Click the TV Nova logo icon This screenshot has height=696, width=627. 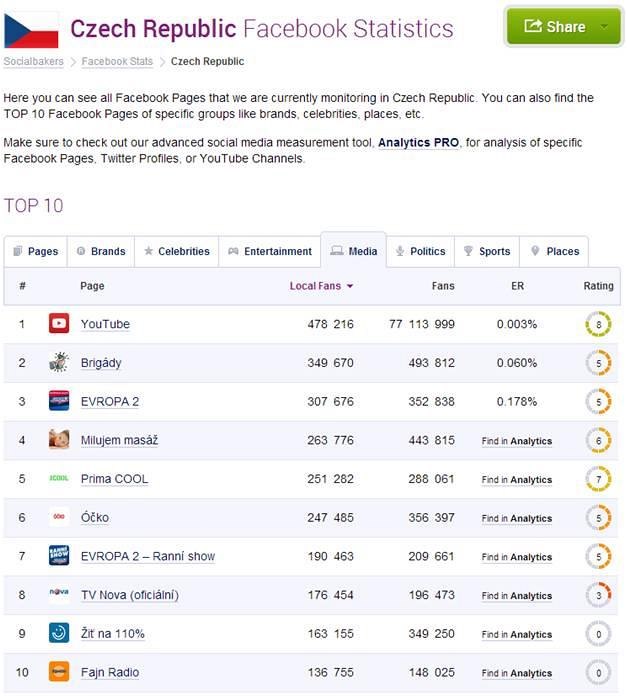tap(59, 592)
